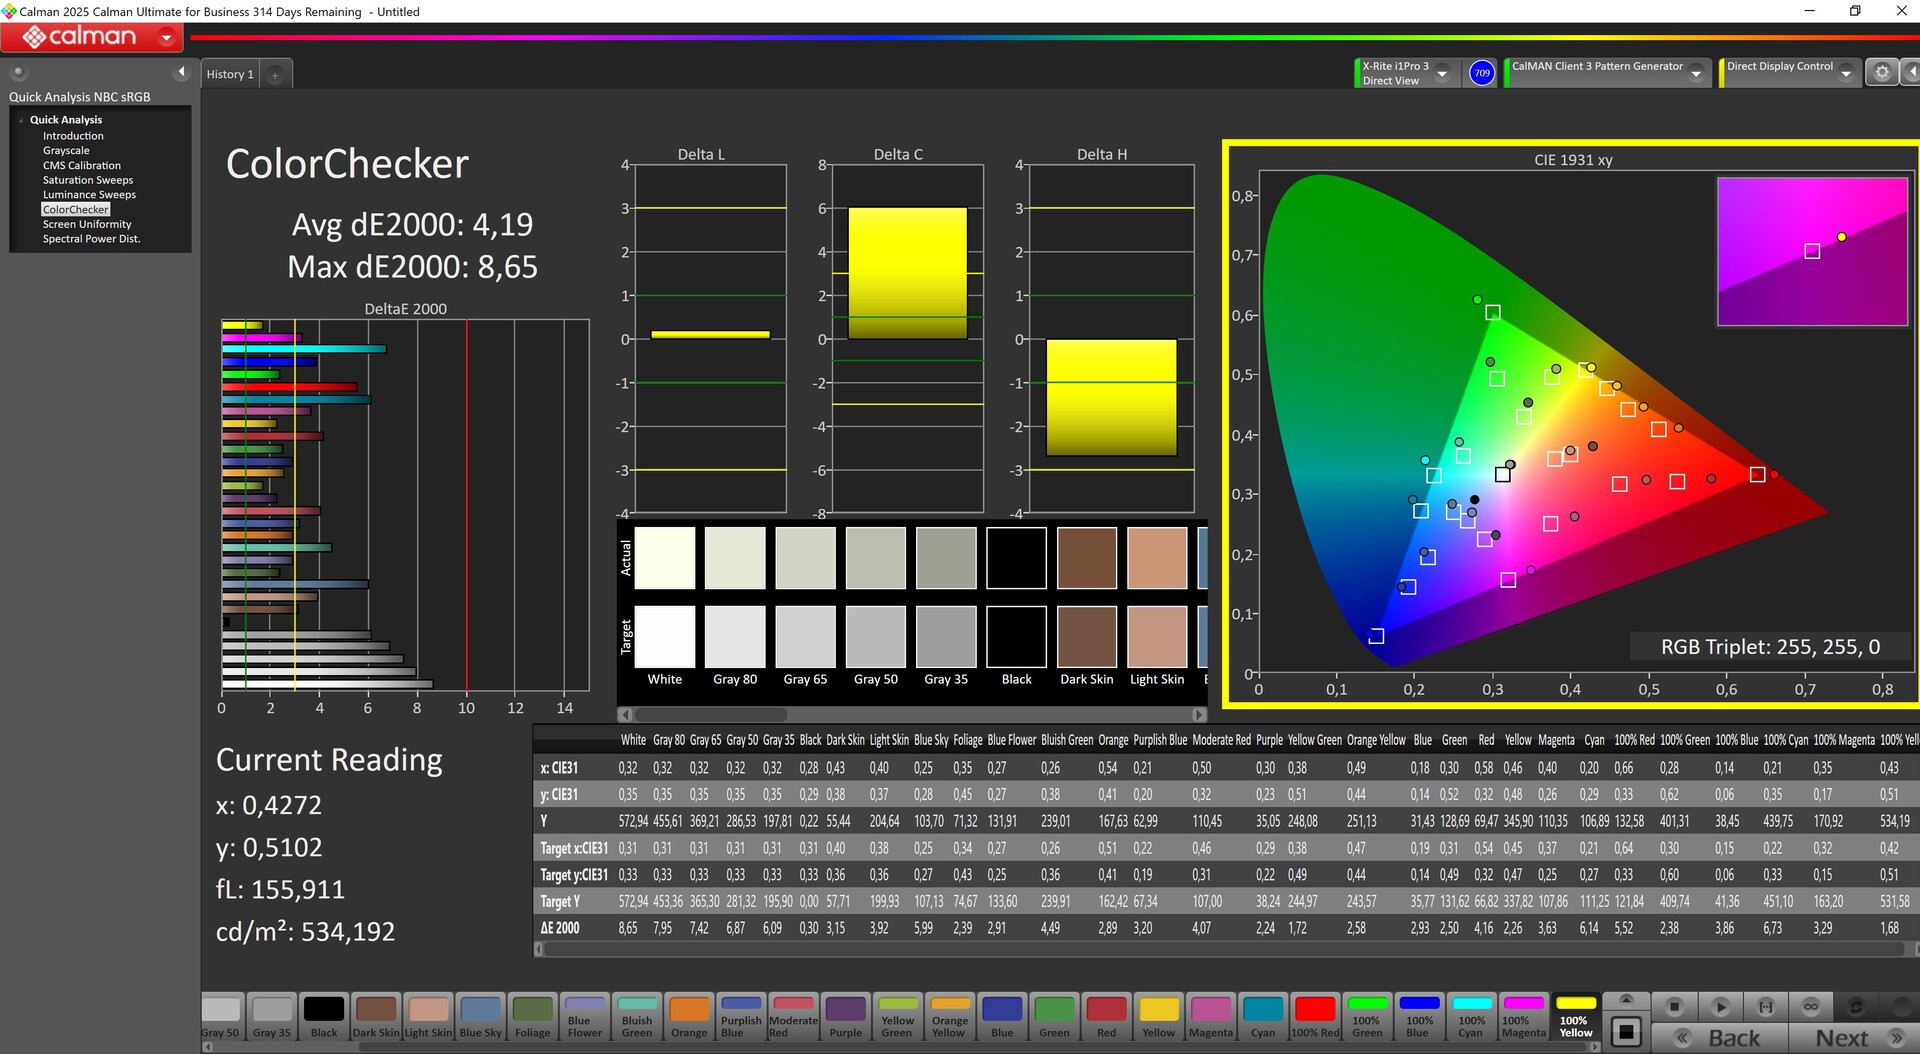The image size is (1920, 1054).
Task: Click the Light Skin target swatch thumbnail
Action: (1157, 637)
